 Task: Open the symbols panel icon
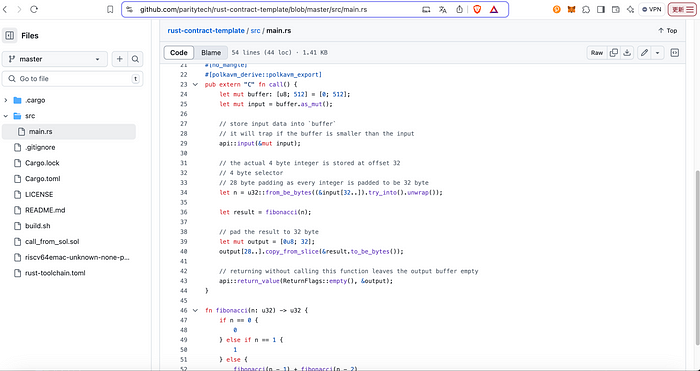[675, 53]
